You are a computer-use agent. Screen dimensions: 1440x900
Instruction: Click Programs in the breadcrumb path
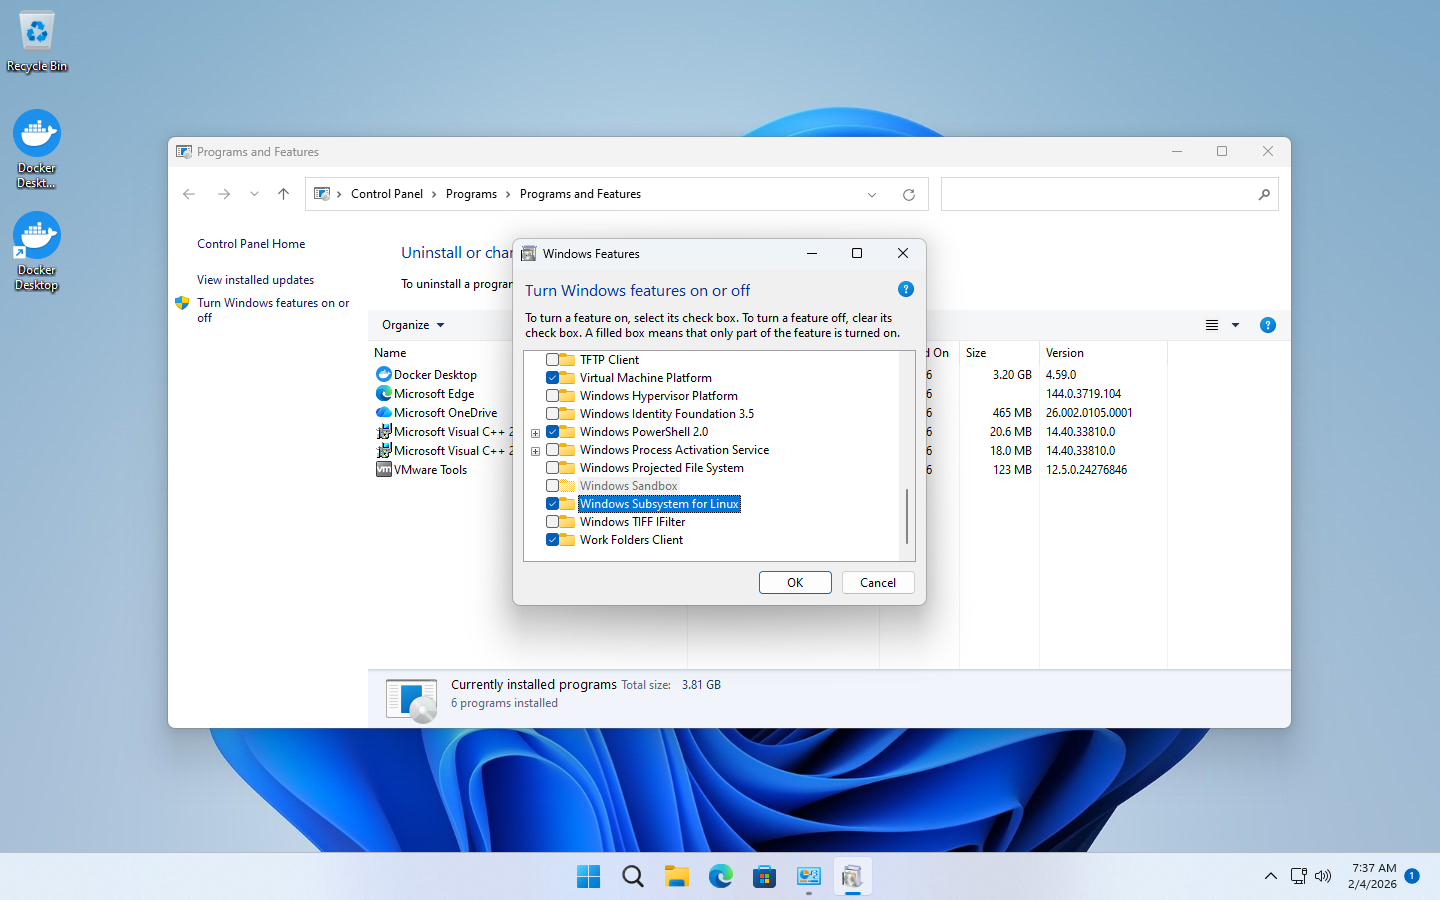(x=471, y=194)
